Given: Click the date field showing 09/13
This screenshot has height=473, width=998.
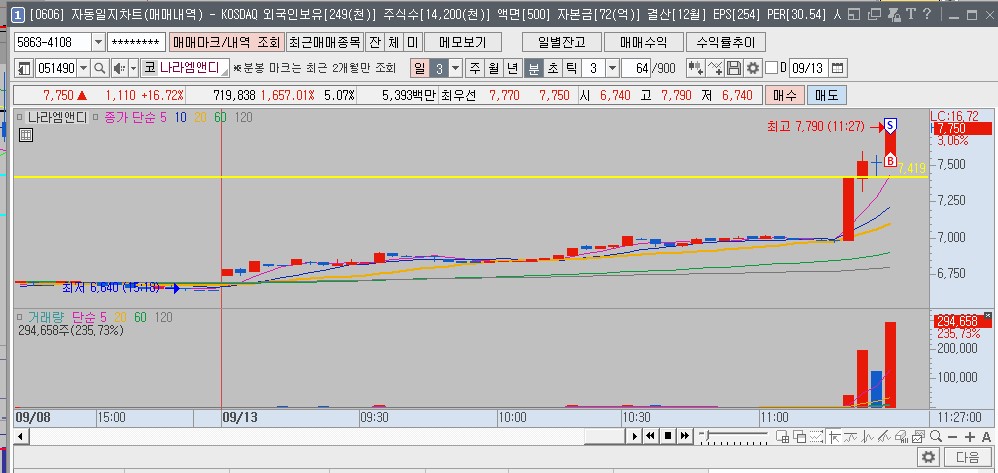Looking at the screenshot, I should (808, 68).
